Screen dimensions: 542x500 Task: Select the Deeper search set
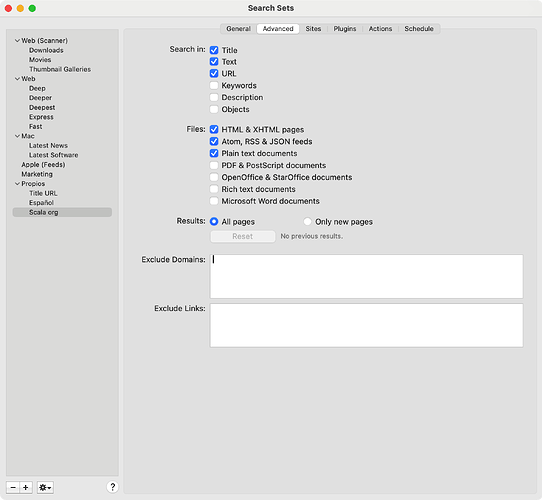point(40,98)
